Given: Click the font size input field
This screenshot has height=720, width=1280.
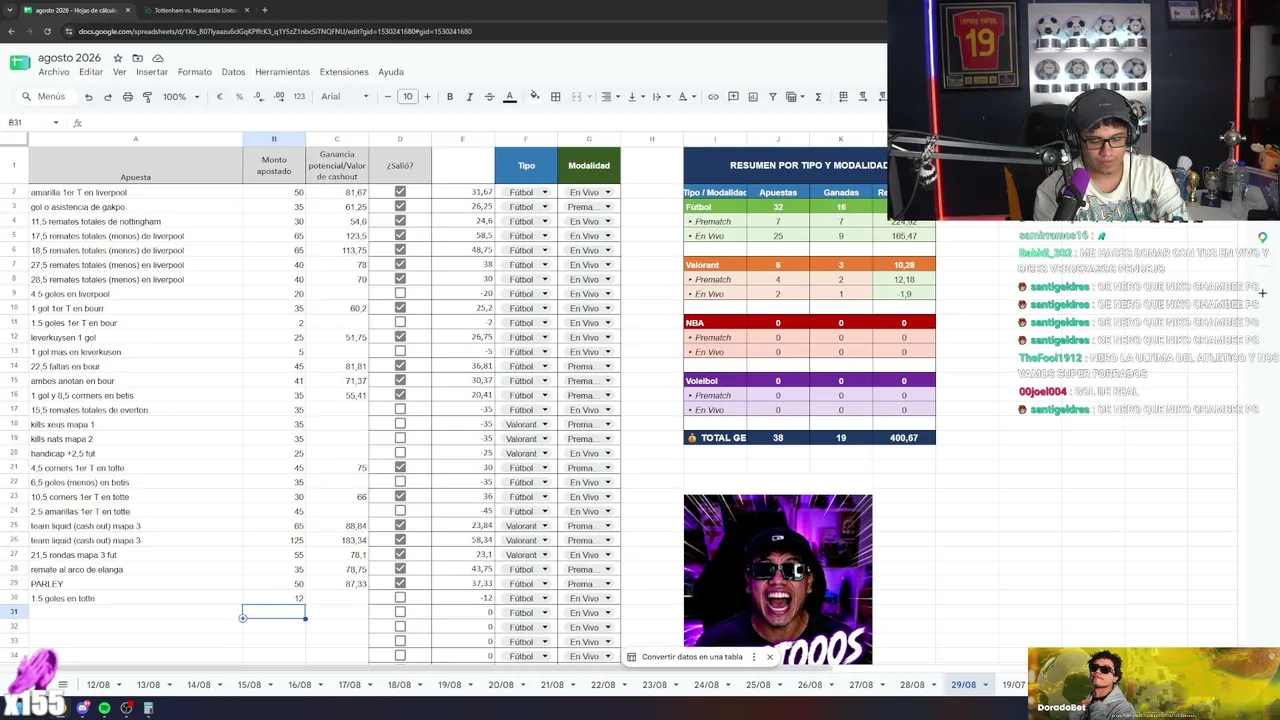Looking at the screenshot, I should tap(408, 97).
